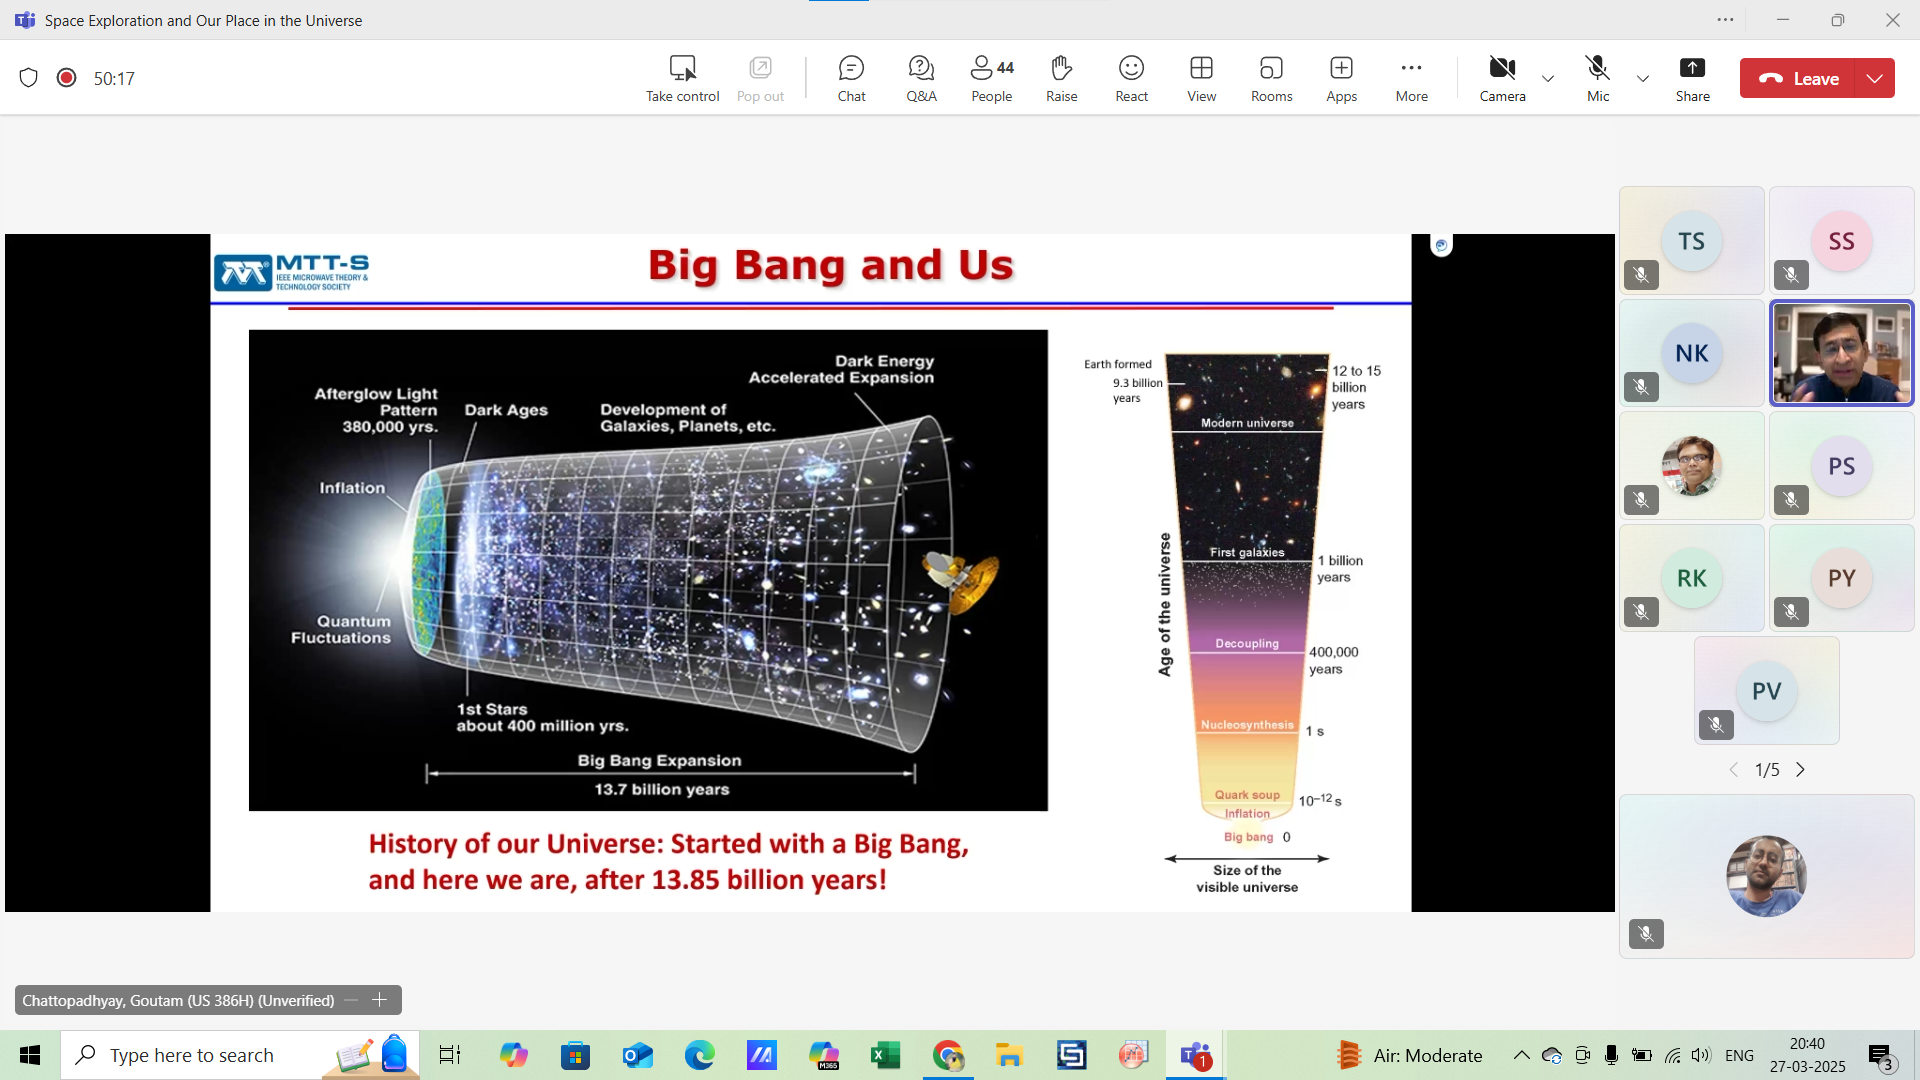Leave the meeting
1920x1080 pixels.
pos(1798,78)
